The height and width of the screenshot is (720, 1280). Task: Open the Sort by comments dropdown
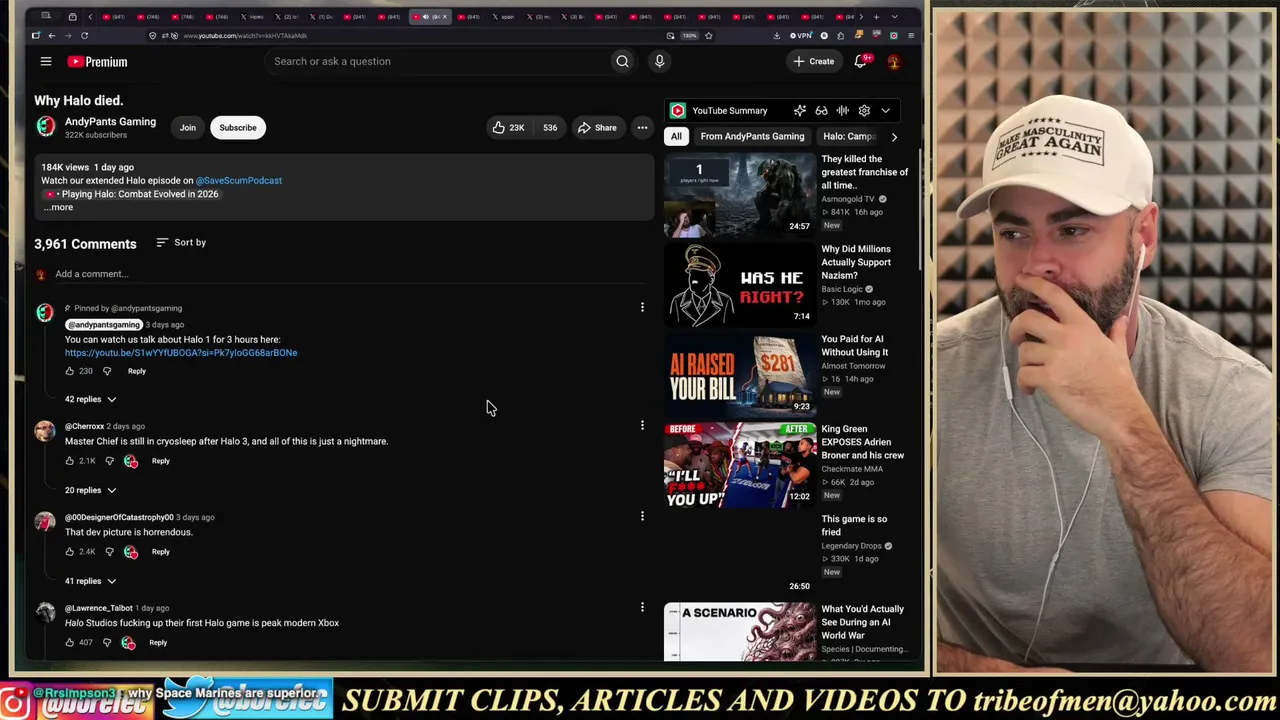click(x=181, y=243)
